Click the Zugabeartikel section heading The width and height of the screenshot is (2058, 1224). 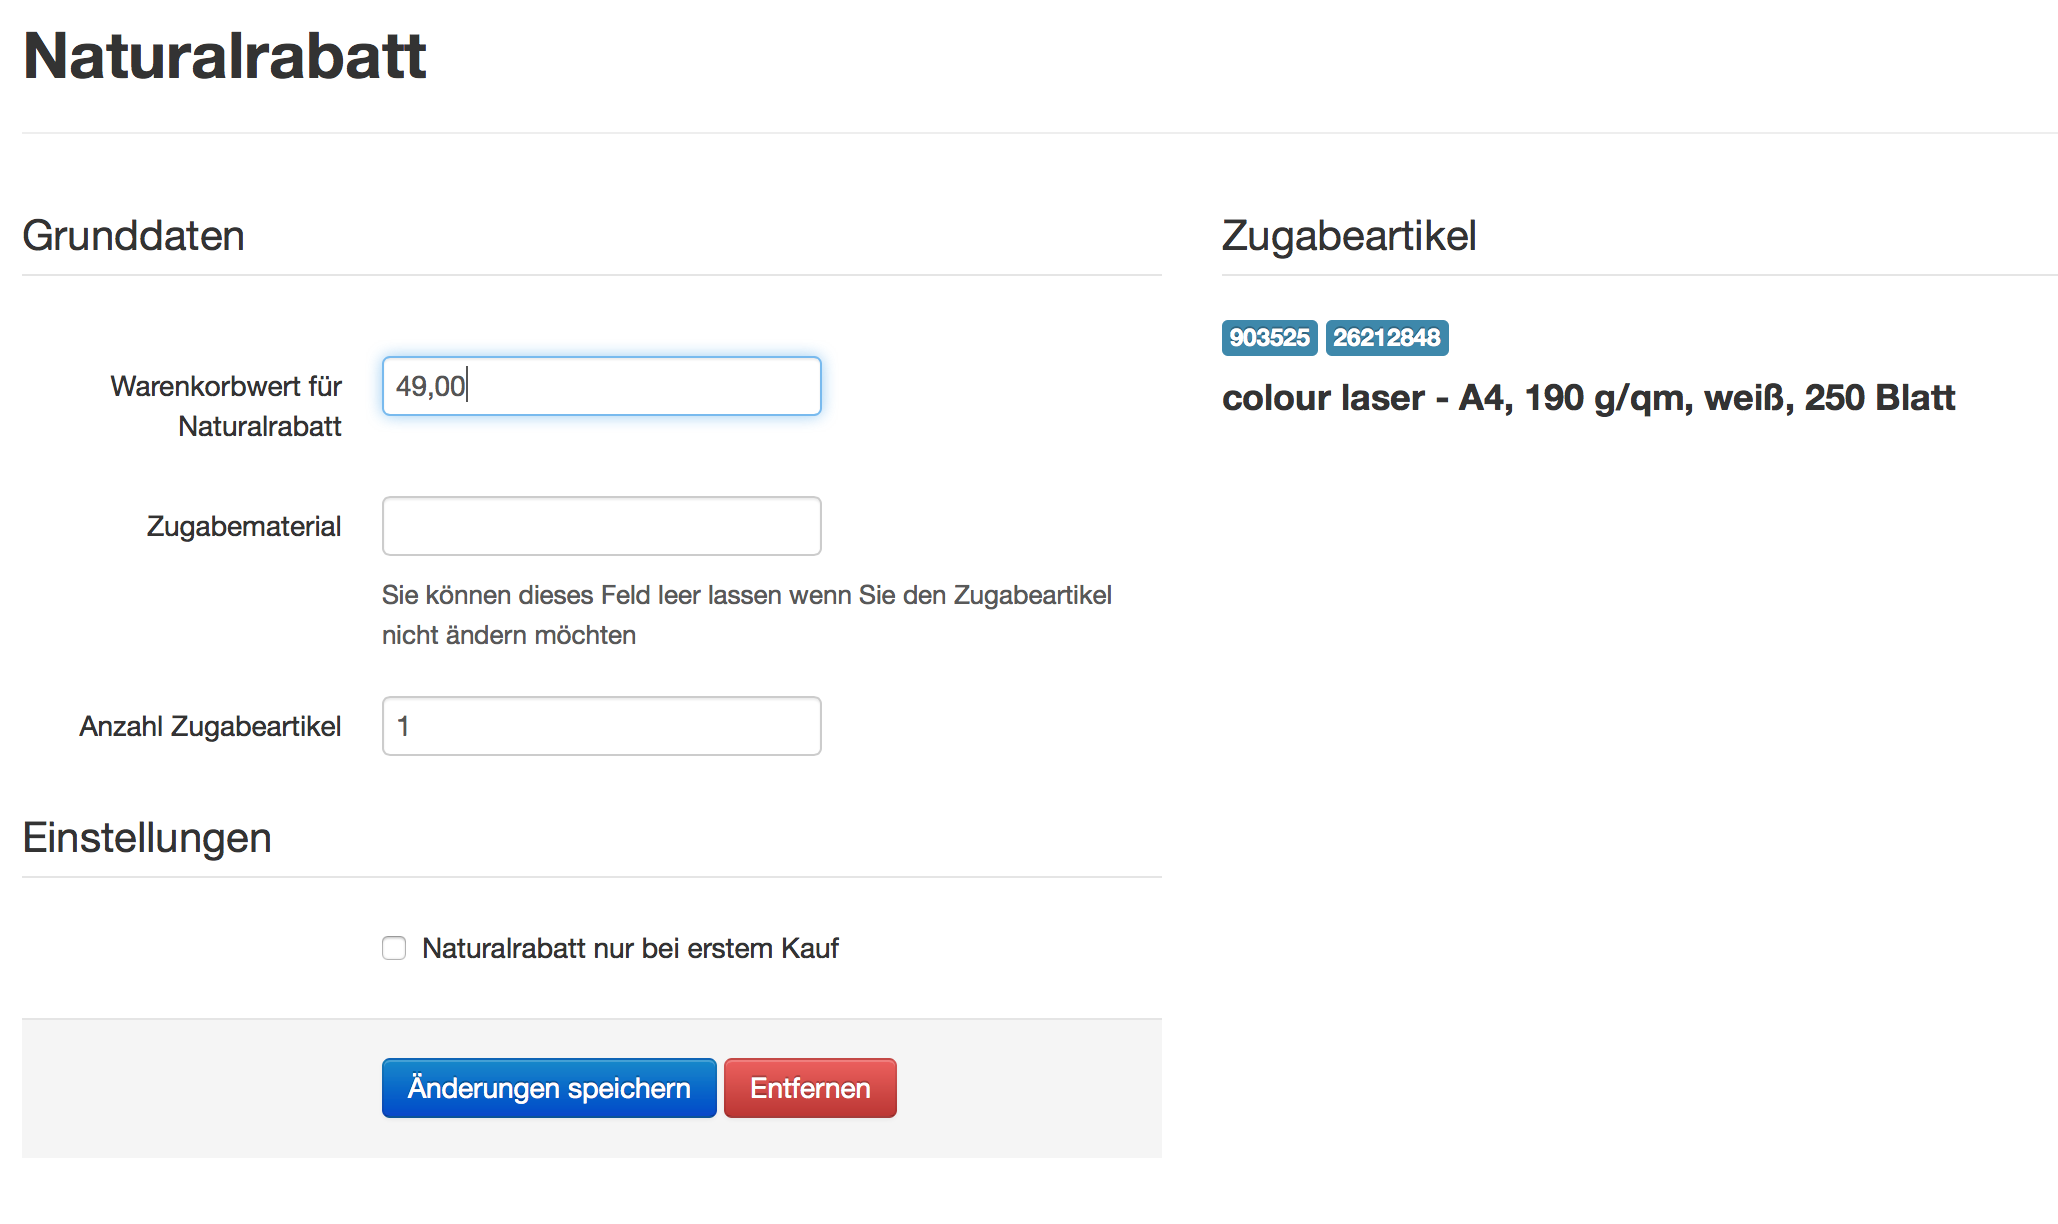pyautogui.click(x=1349, y=236)
